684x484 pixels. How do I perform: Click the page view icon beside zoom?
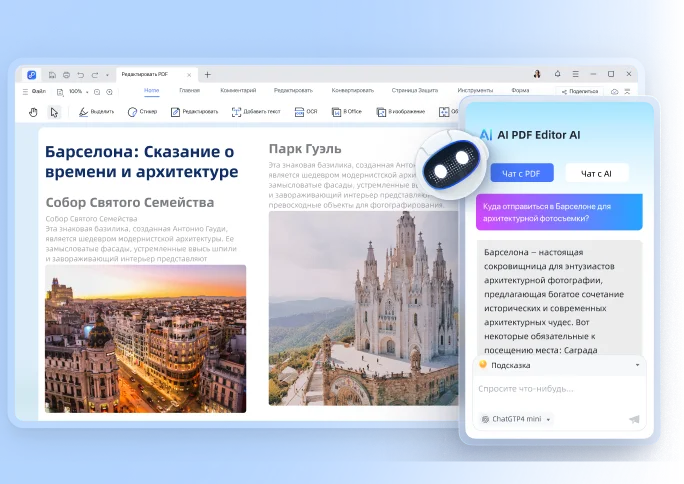coord(60,92)
